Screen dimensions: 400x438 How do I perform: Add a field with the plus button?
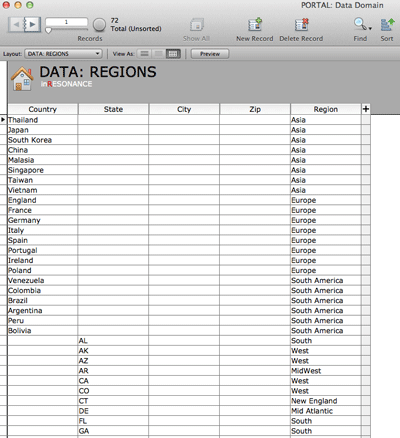pyautogui.click(x=366, y=109)
